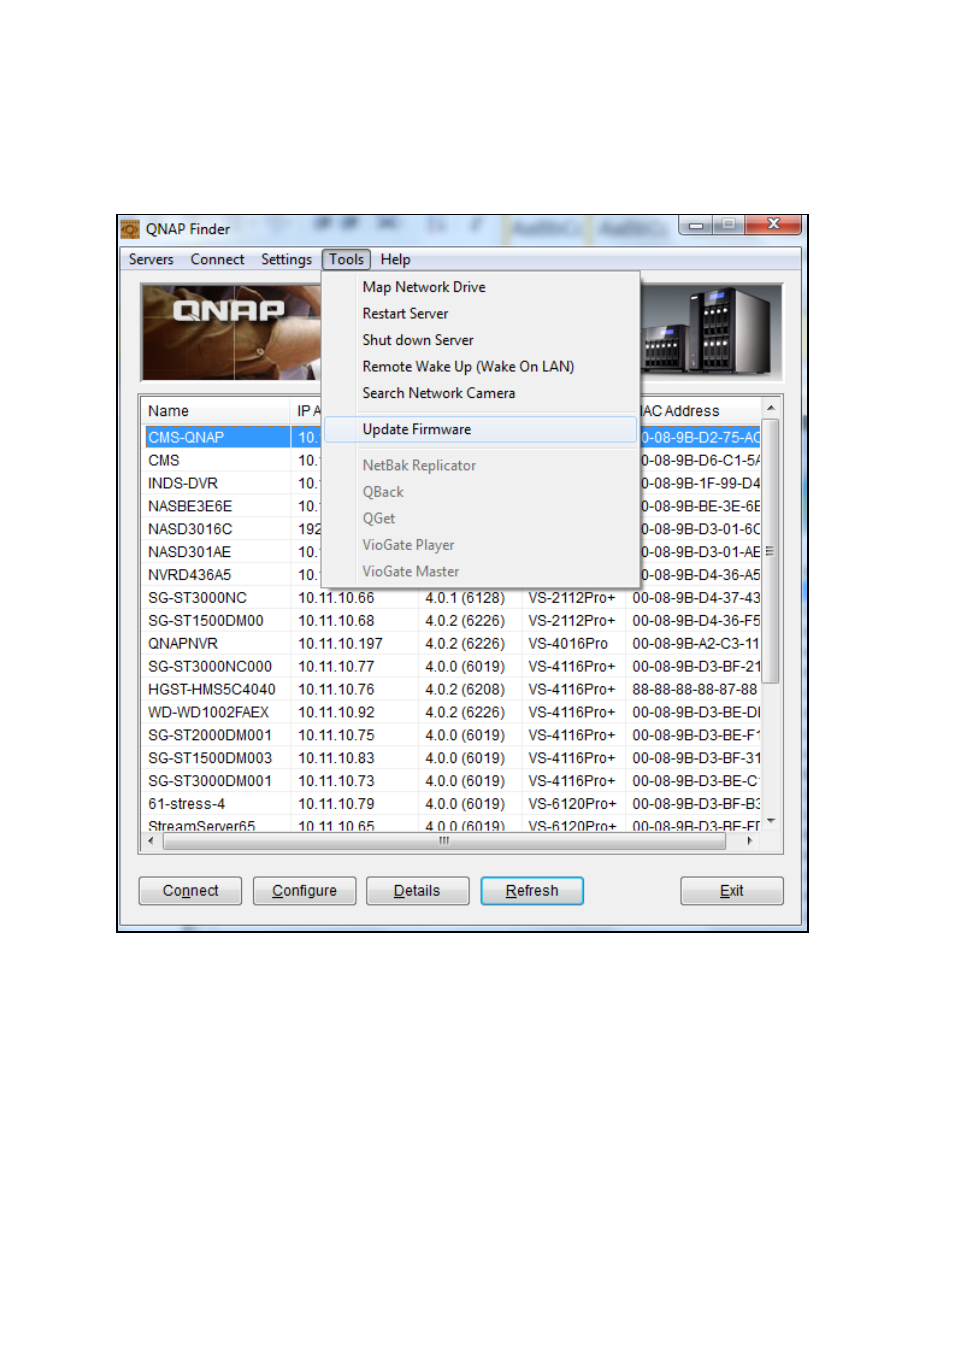Click the QNAP Finder title bar icon
This screenshot has width=955, height=1350.
(131, 230)
